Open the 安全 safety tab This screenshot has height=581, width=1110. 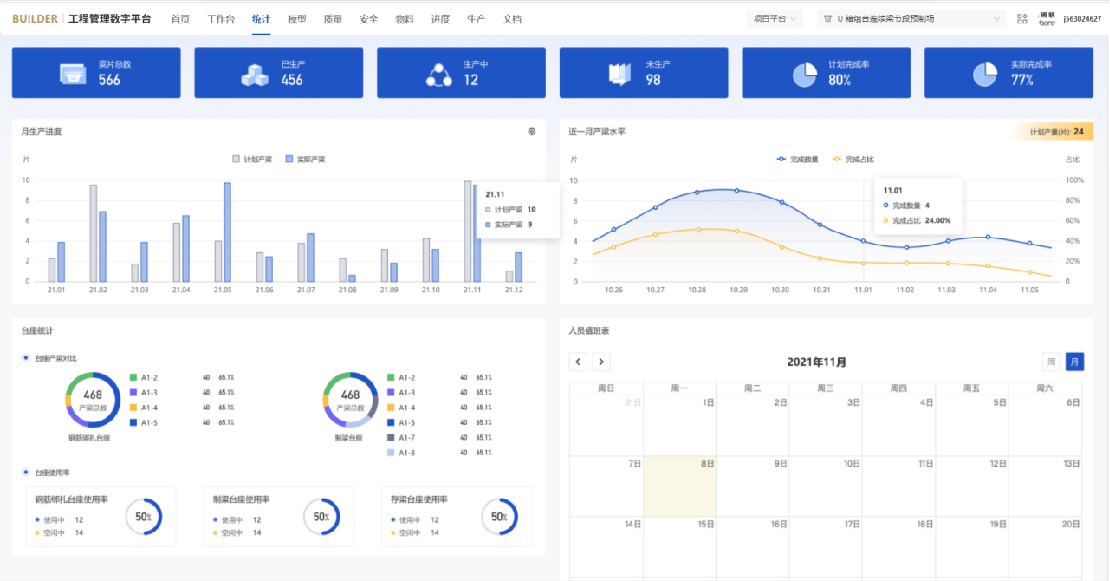point(368,19)
